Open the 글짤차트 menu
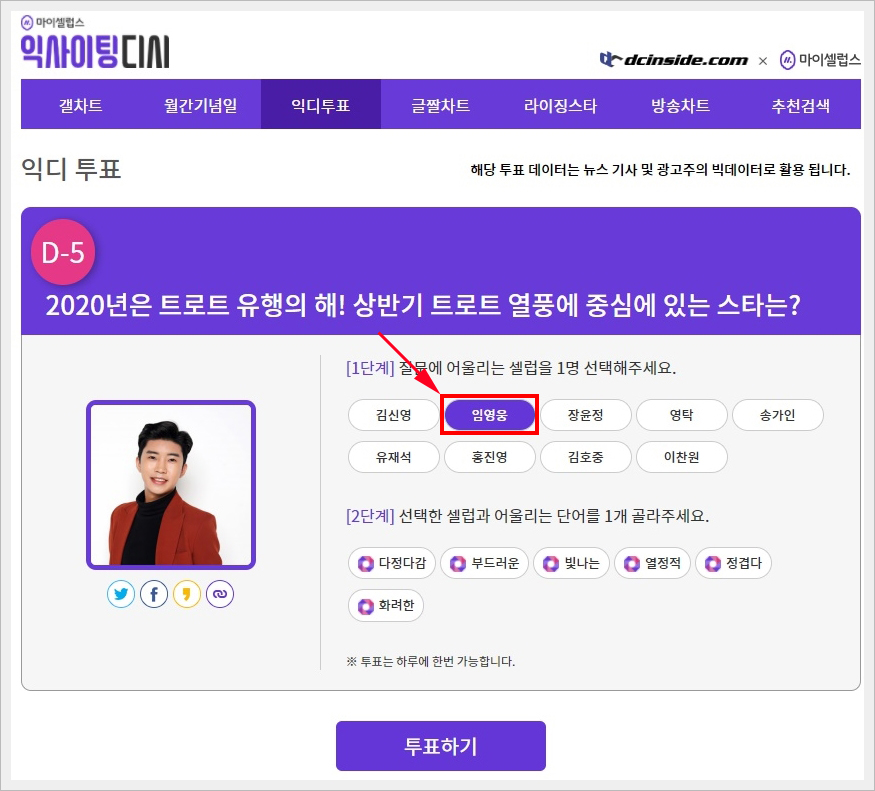The width and height of the screenshot is (875, 791). (441, 105)
